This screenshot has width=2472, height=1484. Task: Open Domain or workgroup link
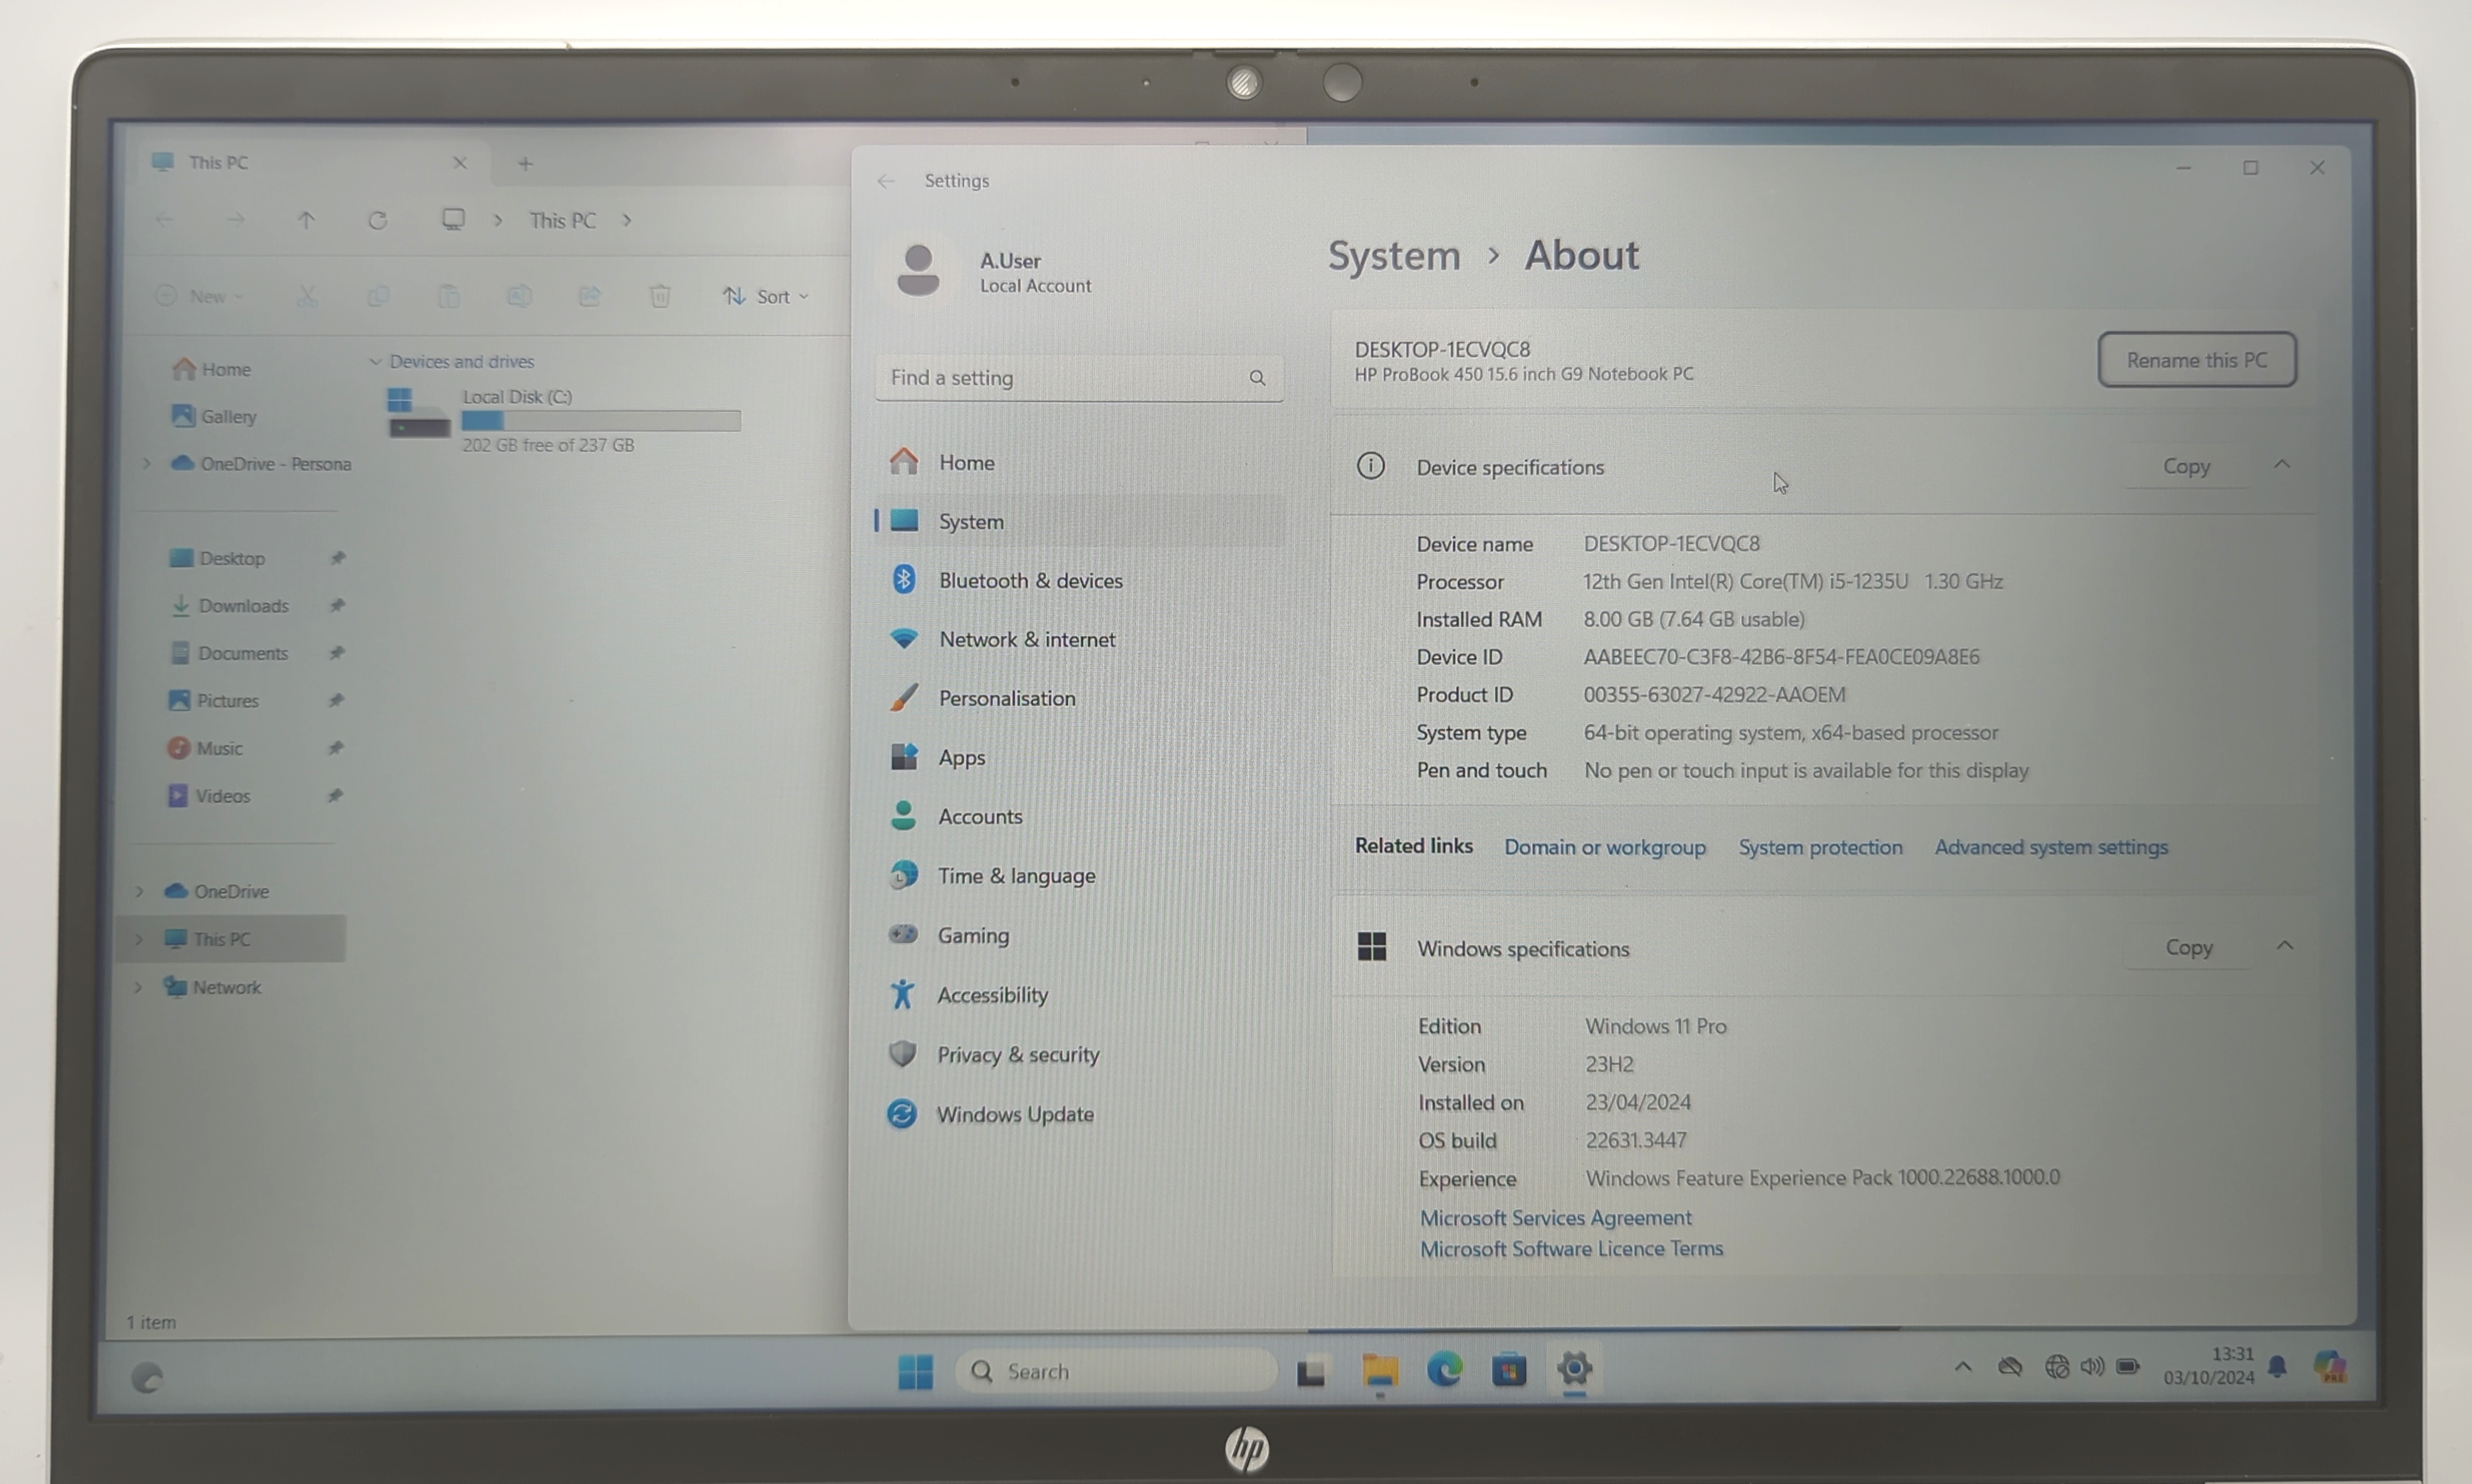1605,847
